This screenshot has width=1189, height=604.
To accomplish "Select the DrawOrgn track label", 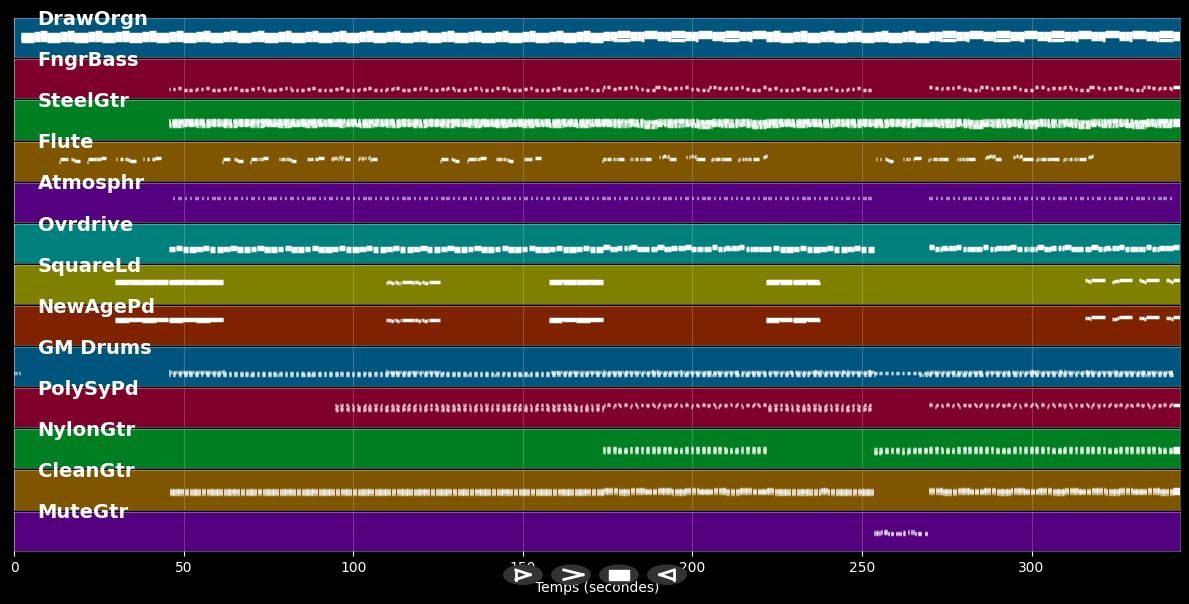I will [x=92, y=19].
